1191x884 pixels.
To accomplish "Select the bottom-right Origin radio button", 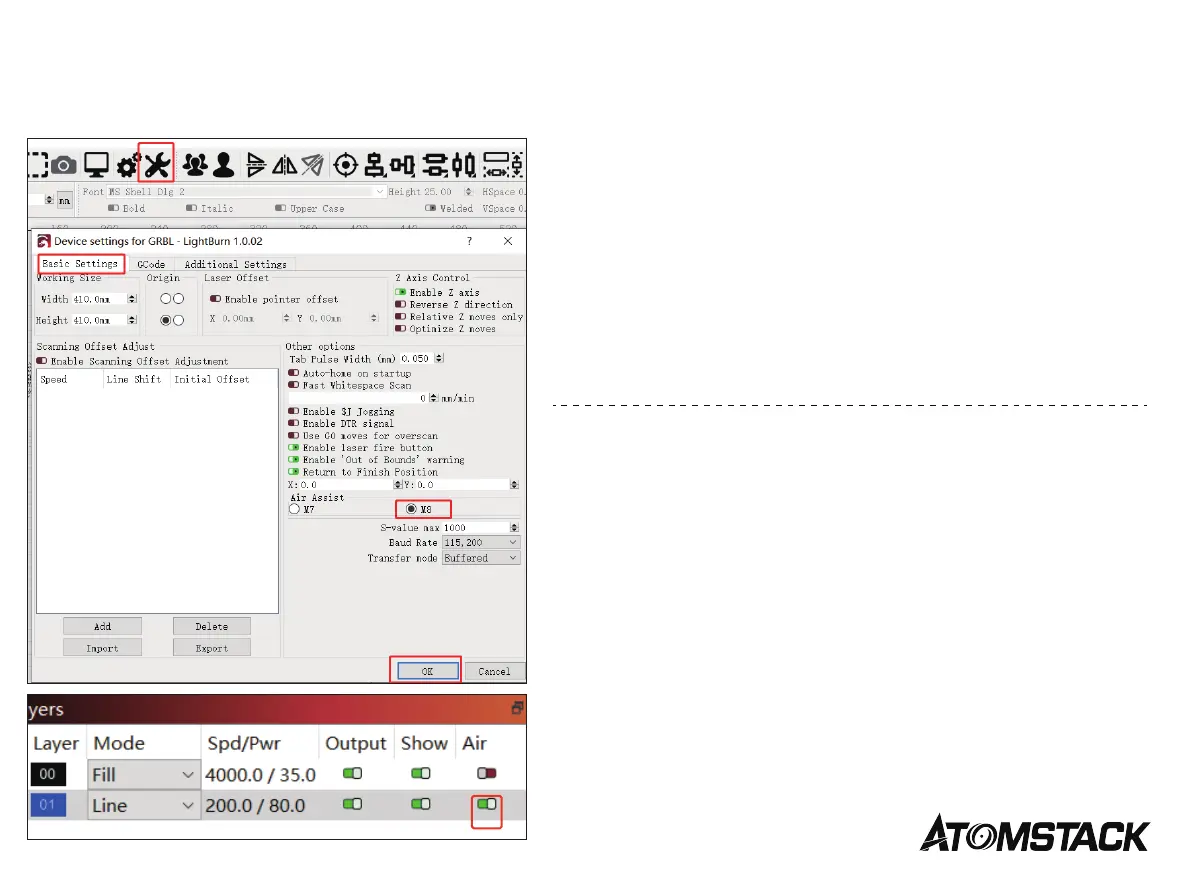I will [178, 320].
